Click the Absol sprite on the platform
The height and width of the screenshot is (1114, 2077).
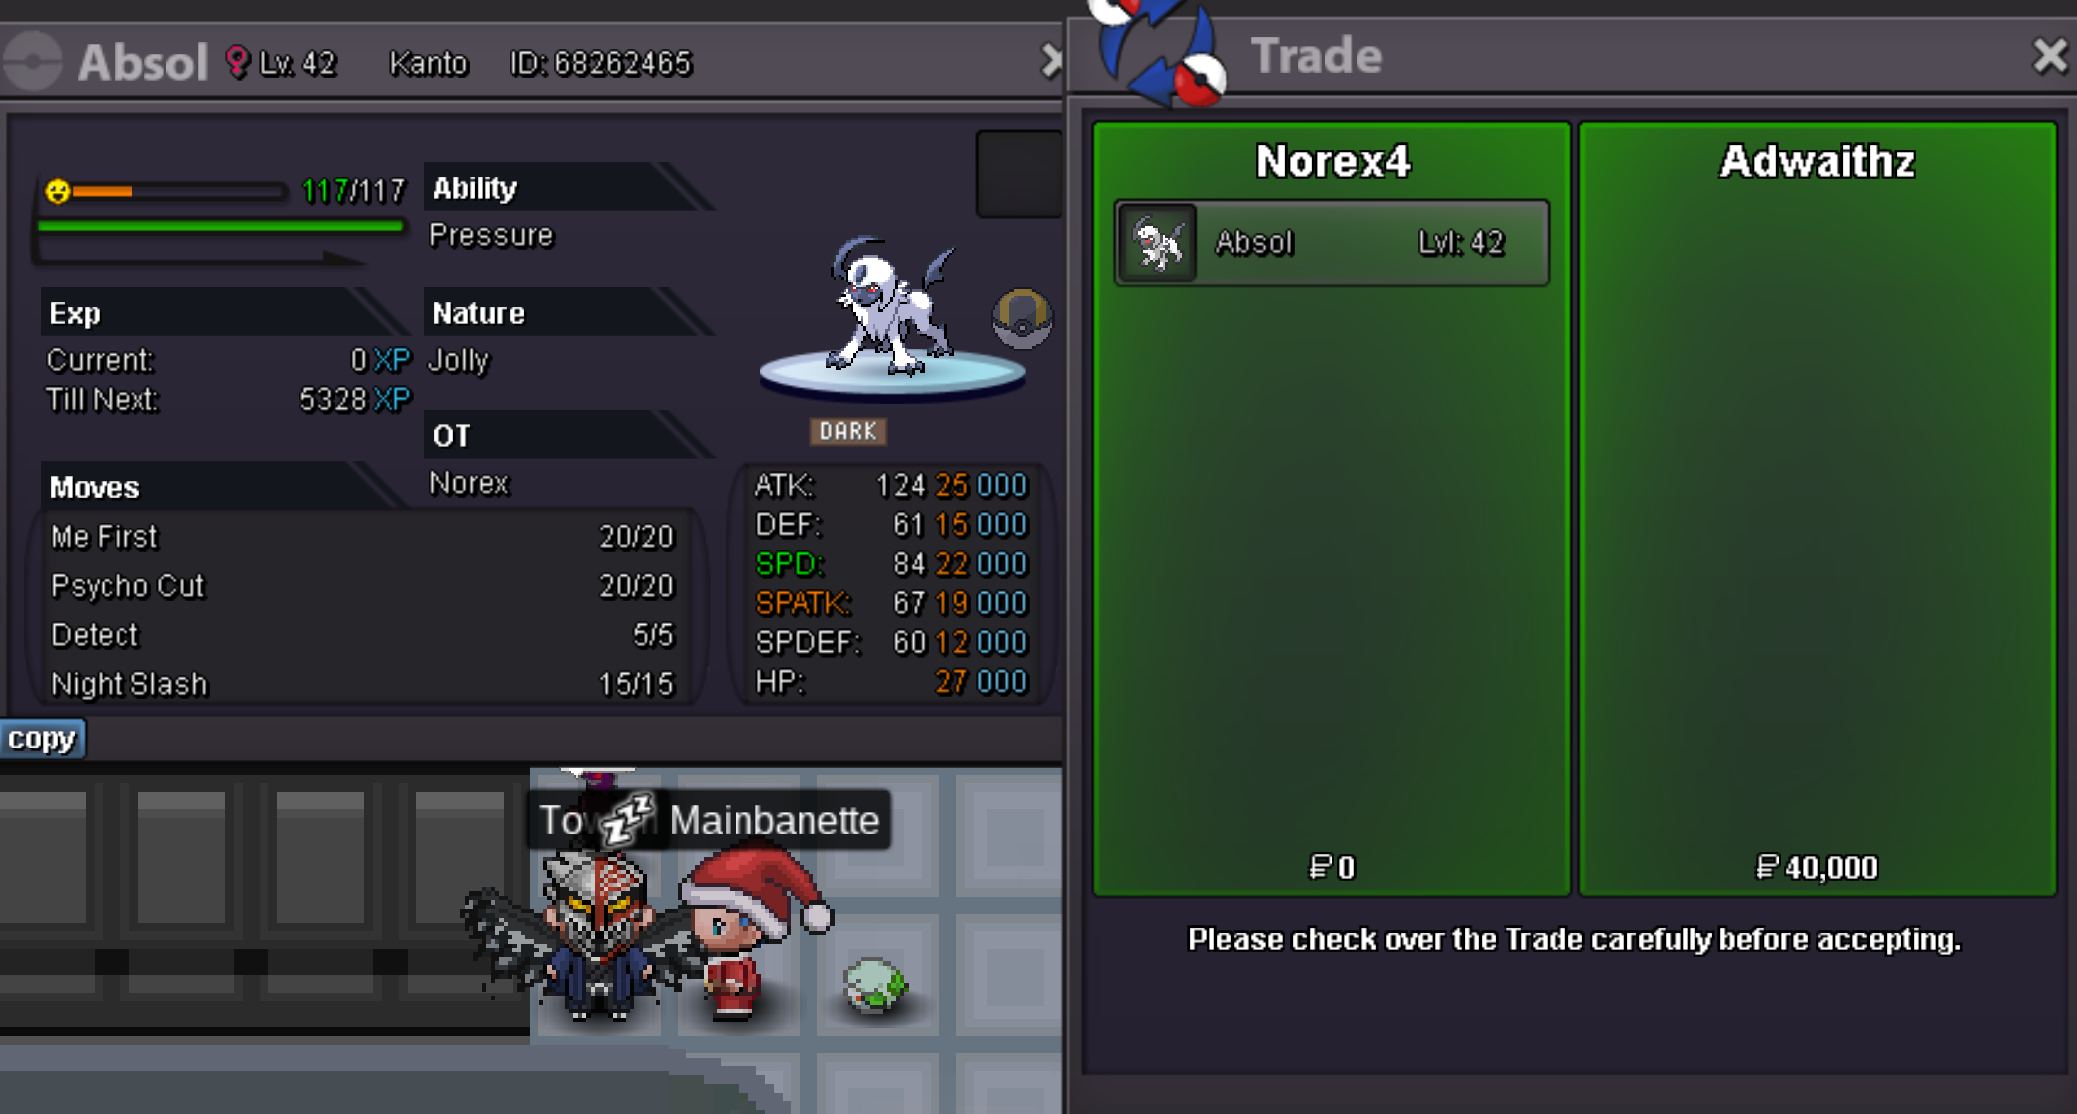click(890, 306)
